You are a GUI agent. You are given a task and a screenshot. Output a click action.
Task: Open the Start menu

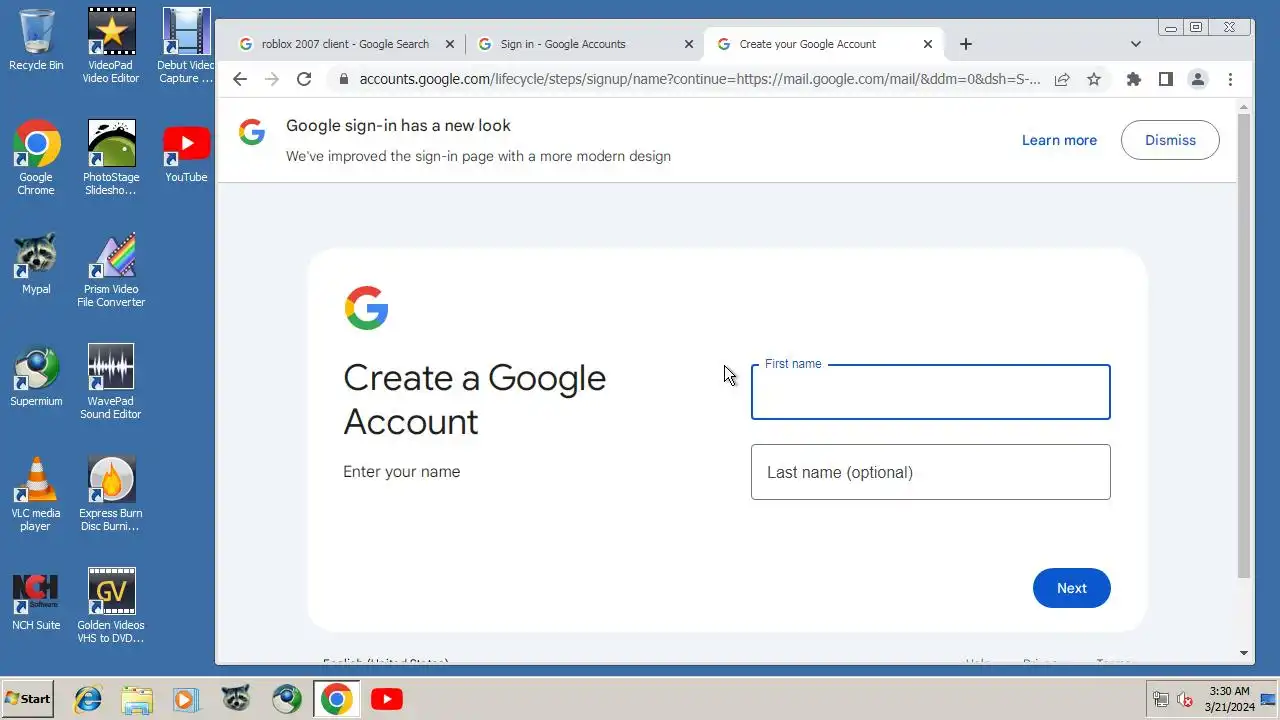28,699
